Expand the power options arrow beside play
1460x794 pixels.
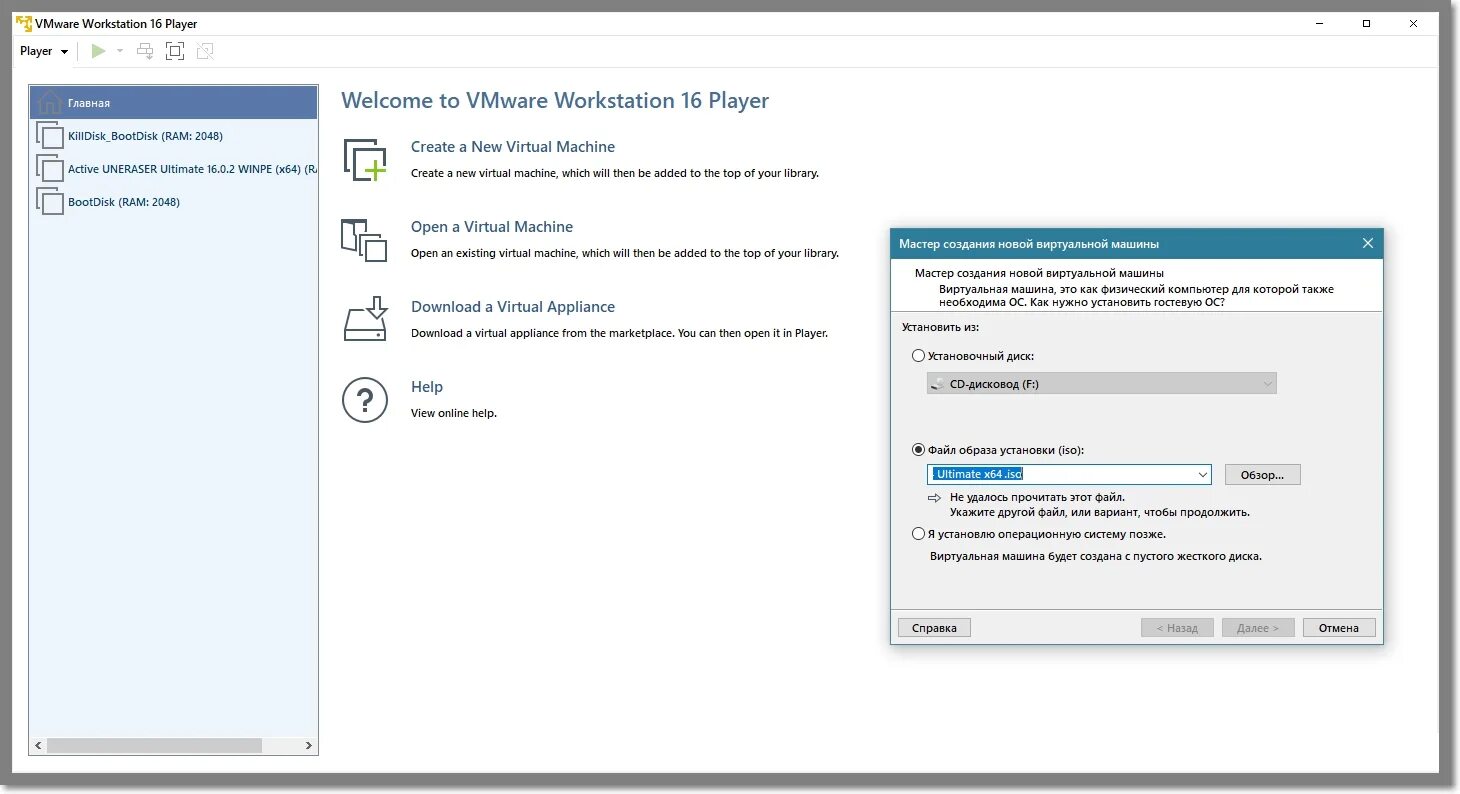pyautogui.click(x=120, y=51)
